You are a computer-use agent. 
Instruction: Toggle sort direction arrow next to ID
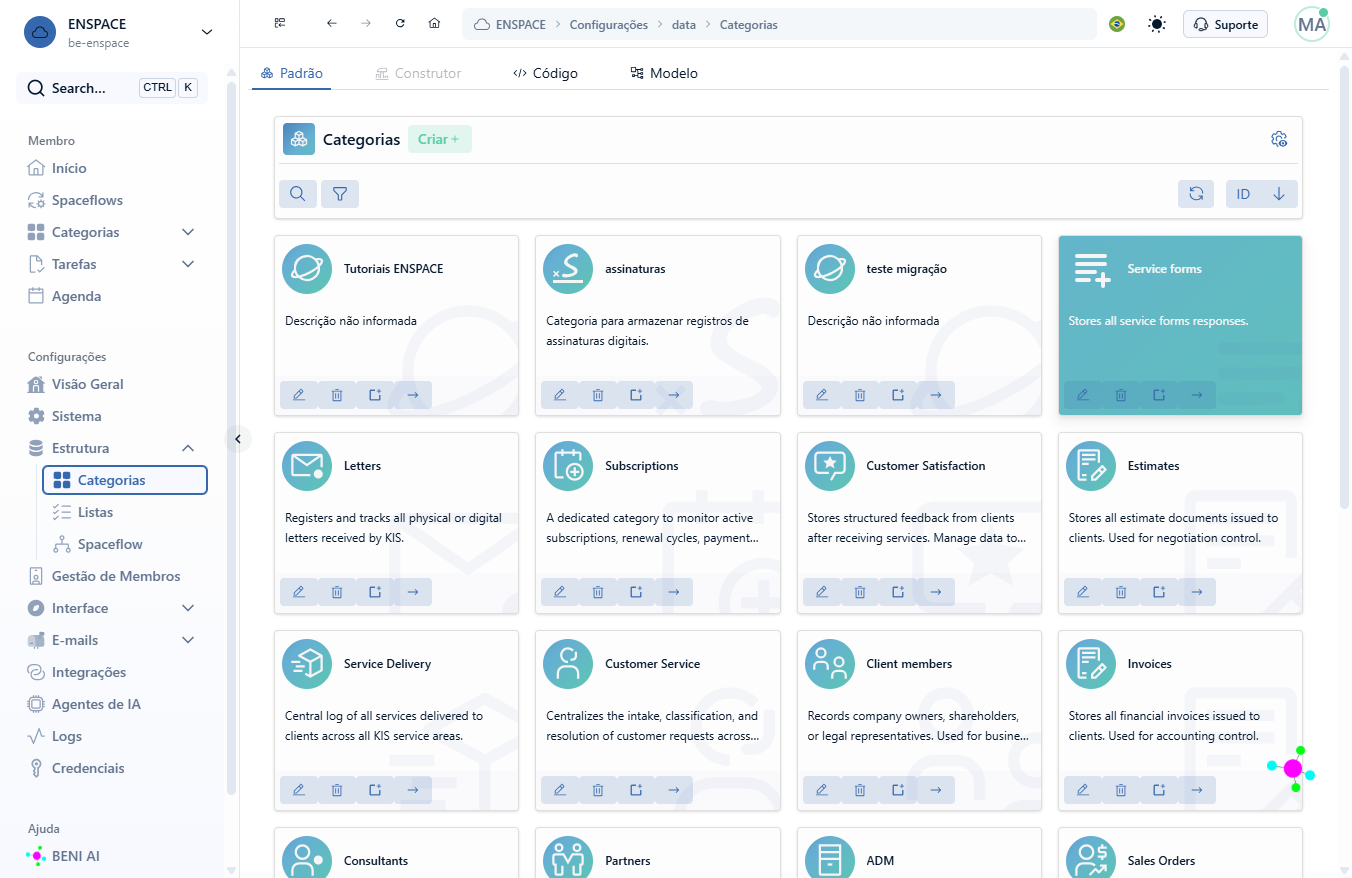tap(1279, 194)
